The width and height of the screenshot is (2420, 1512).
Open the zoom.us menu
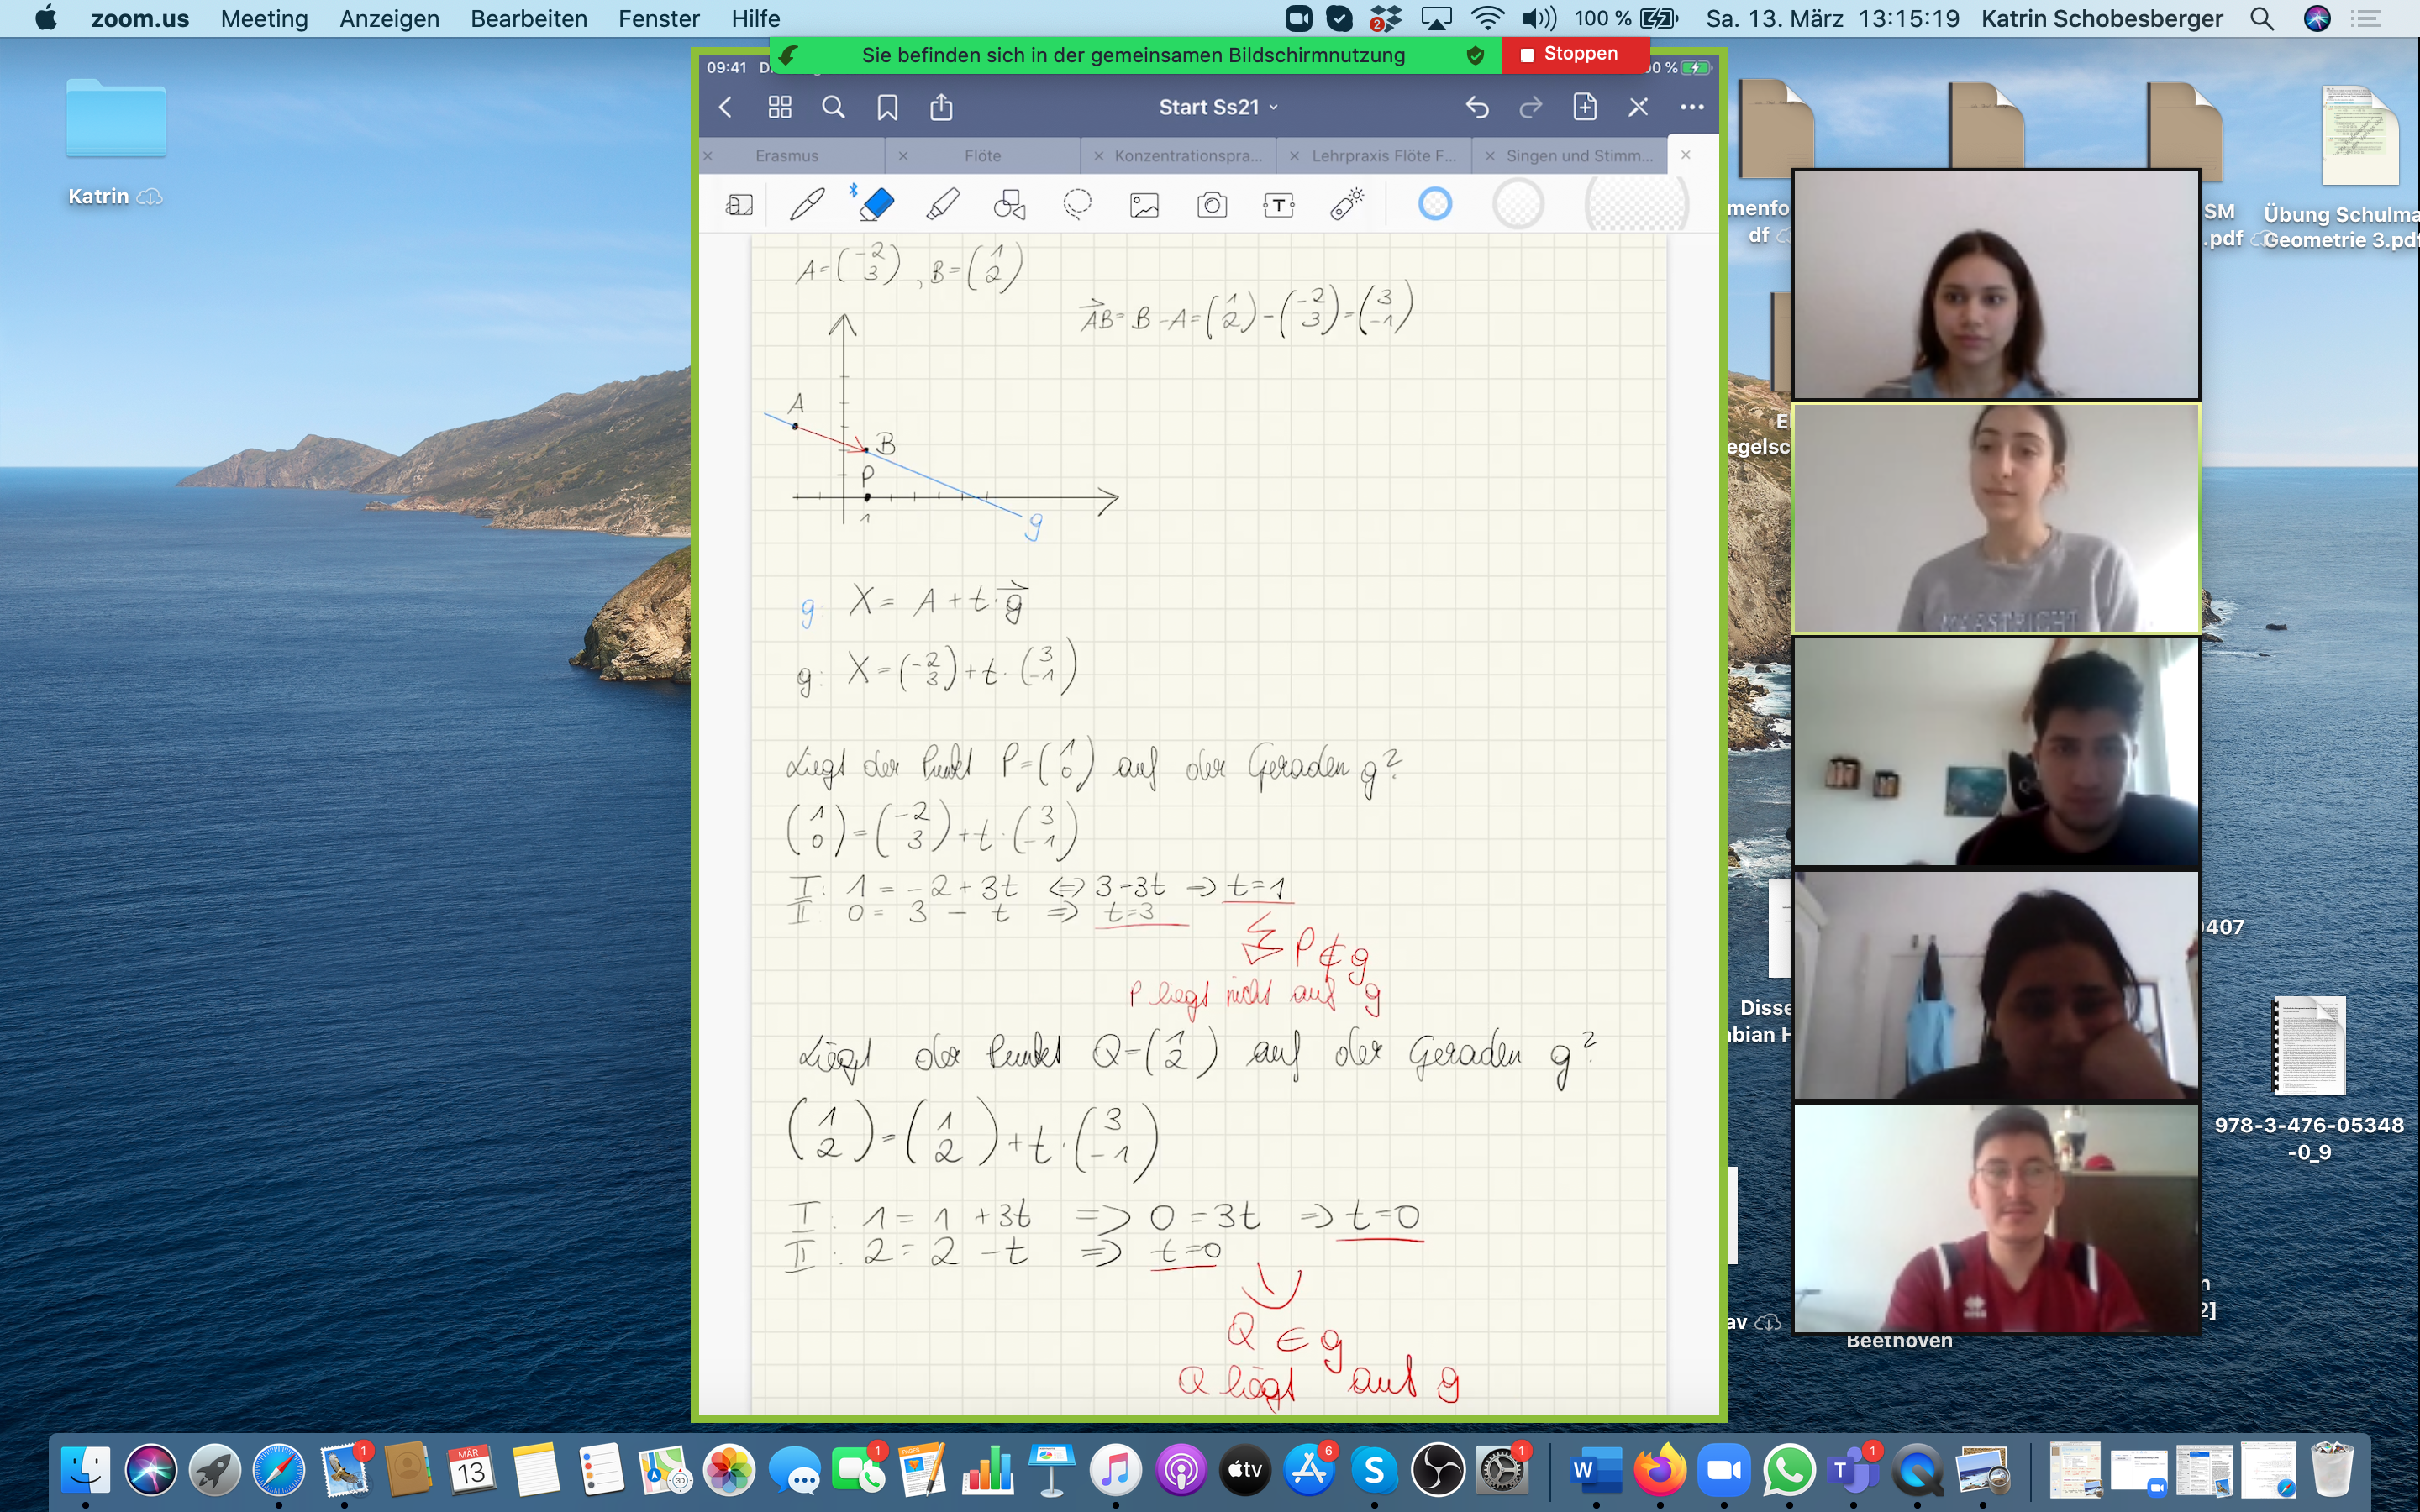tap(140, 18)
